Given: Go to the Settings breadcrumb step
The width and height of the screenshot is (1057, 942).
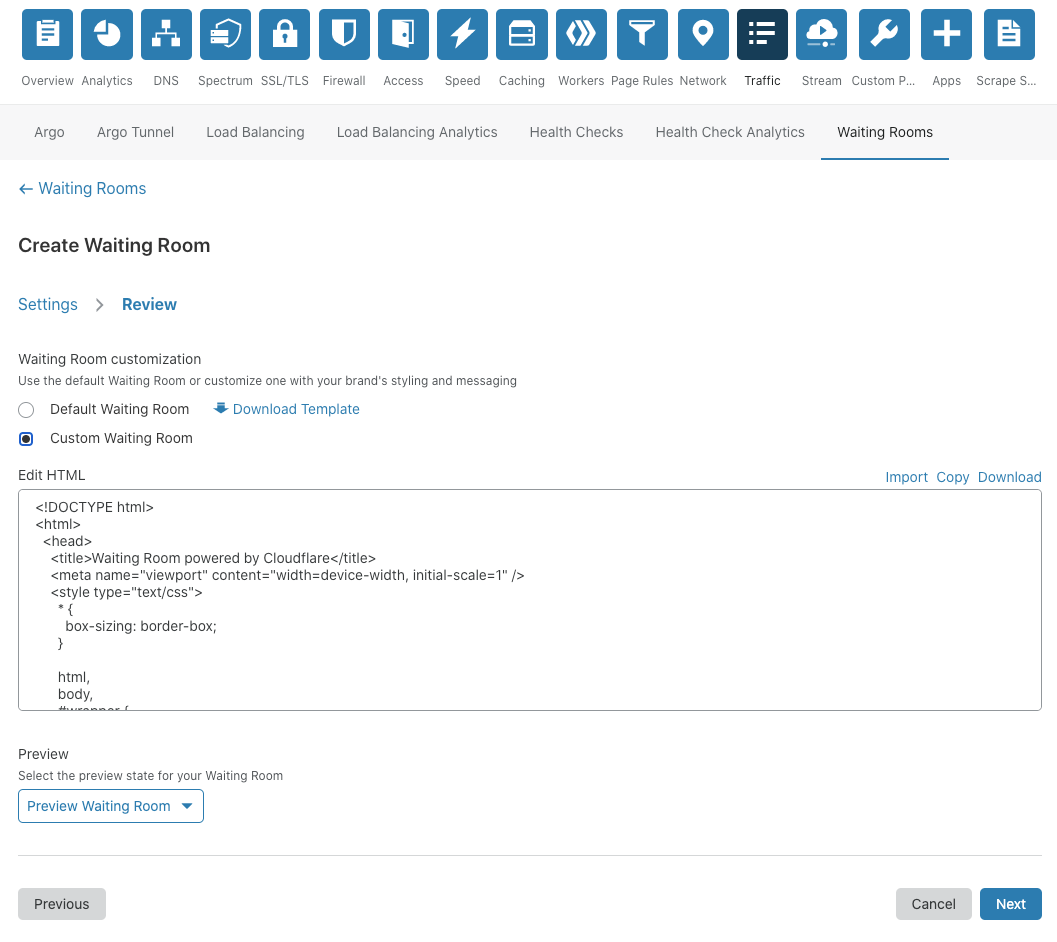Looking at the screenshot, I should pos(48,305).
